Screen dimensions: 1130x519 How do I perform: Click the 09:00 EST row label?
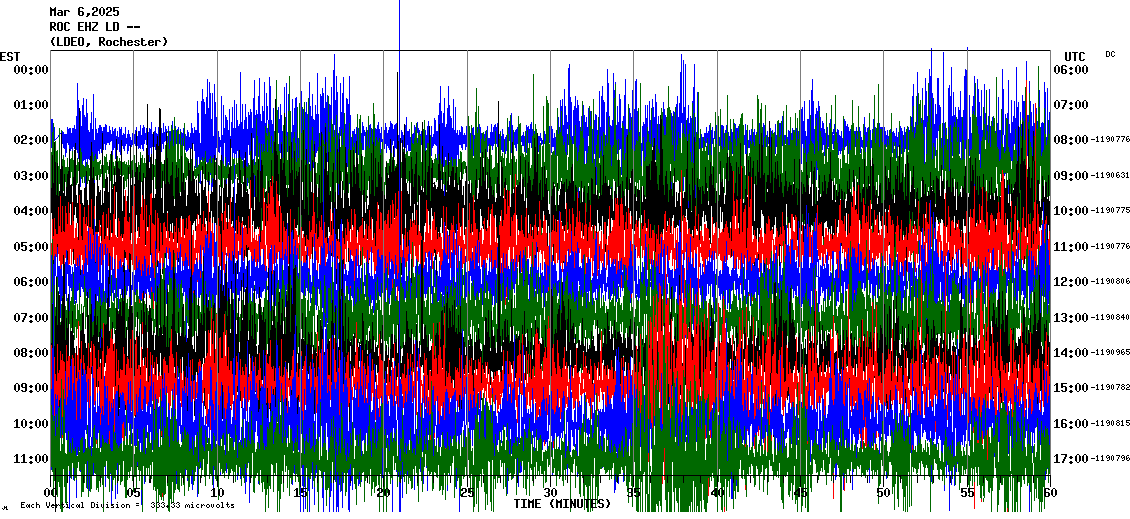(31, 388)
